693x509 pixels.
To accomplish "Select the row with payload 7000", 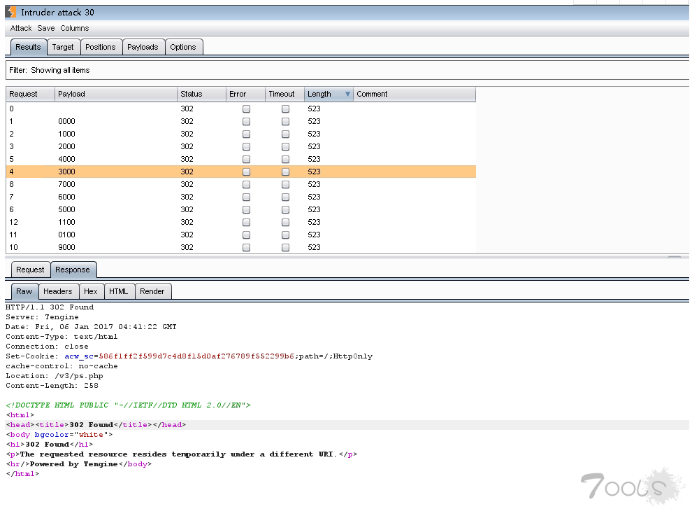I will 241,184.
